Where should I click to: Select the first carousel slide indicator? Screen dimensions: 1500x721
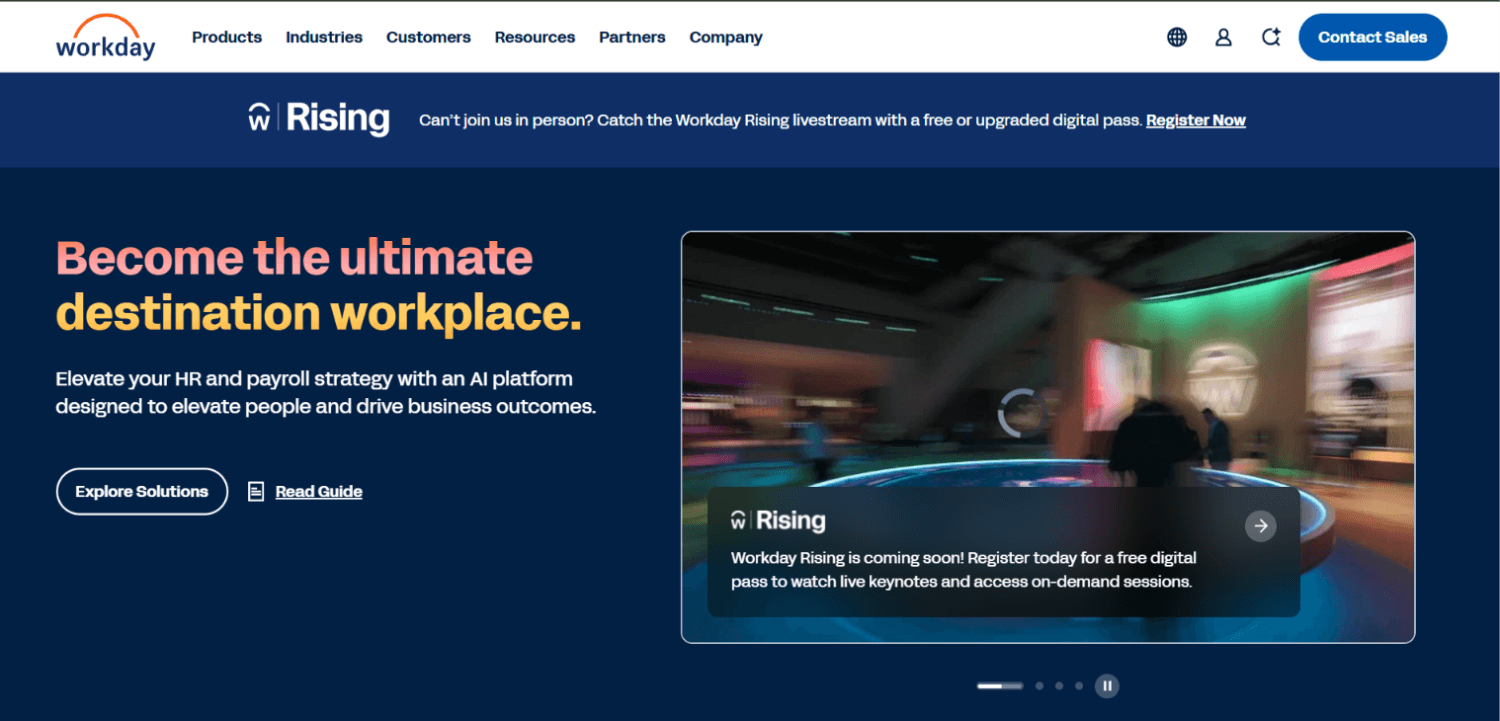coord(1000,686)
